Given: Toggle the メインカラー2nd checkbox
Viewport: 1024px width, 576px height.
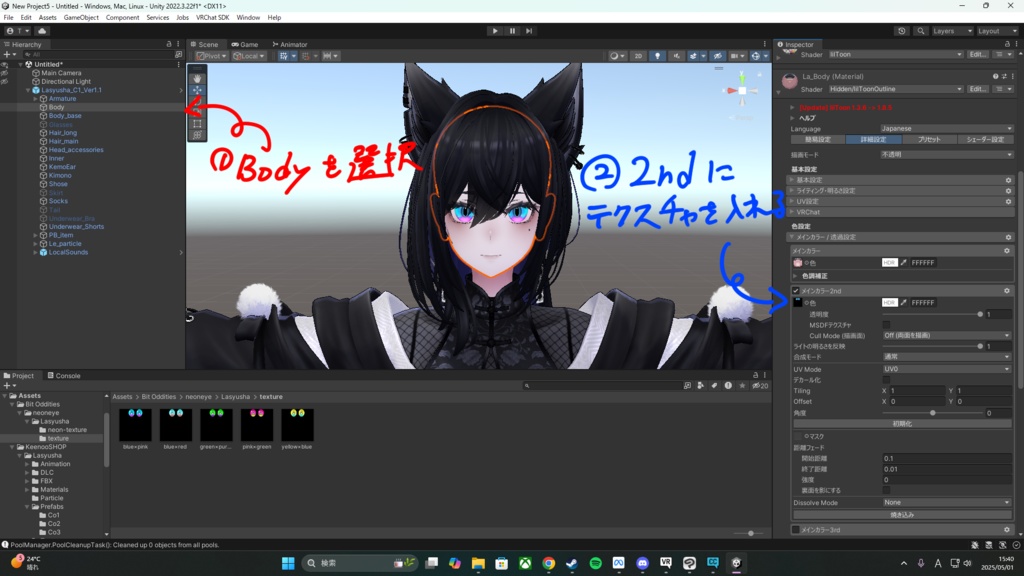Looking at the screenshot, I should pos(795,291).
